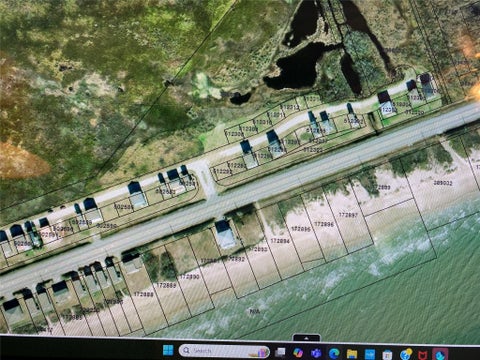Click the parcel labeled N/A in water
Screen dimensions: 480x360
pos(255,312)
